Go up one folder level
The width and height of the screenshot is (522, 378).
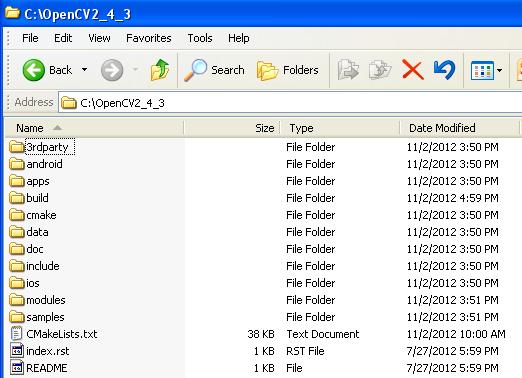pyautogui.click(x=160, y=70)
